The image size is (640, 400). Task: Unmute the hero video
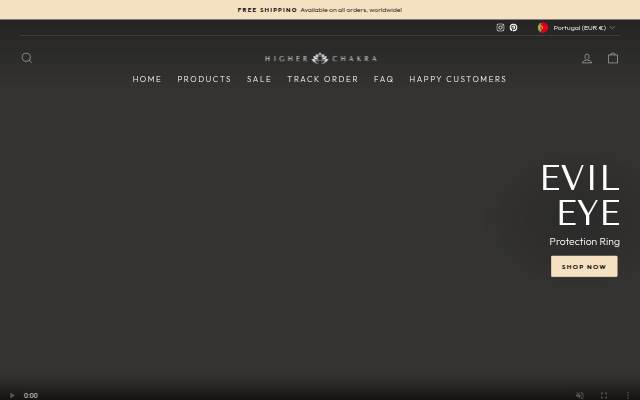coord(579,395)
